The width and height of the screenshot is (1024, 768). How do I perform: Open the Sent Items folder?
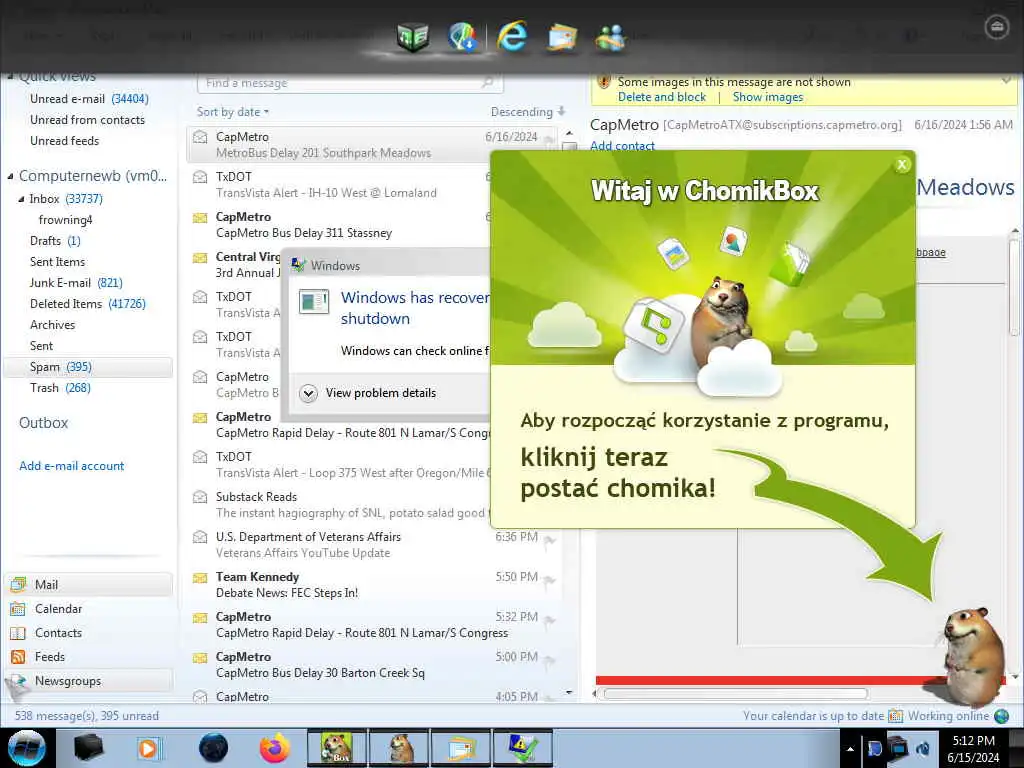[57, 261]
